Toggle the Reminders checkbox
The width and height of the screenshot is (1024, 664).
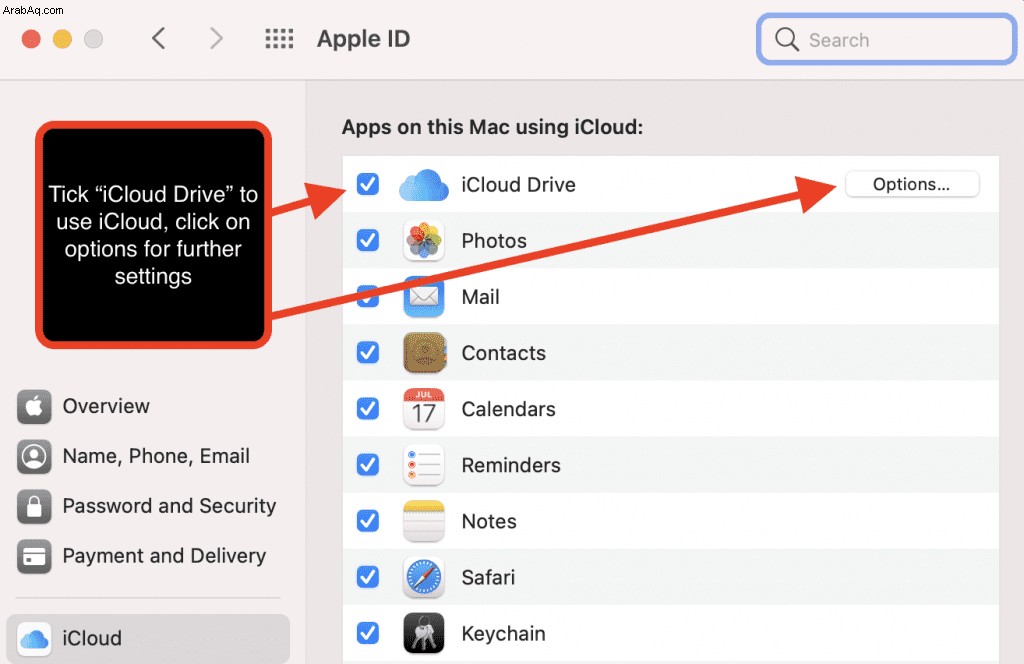tap(368, 465)
